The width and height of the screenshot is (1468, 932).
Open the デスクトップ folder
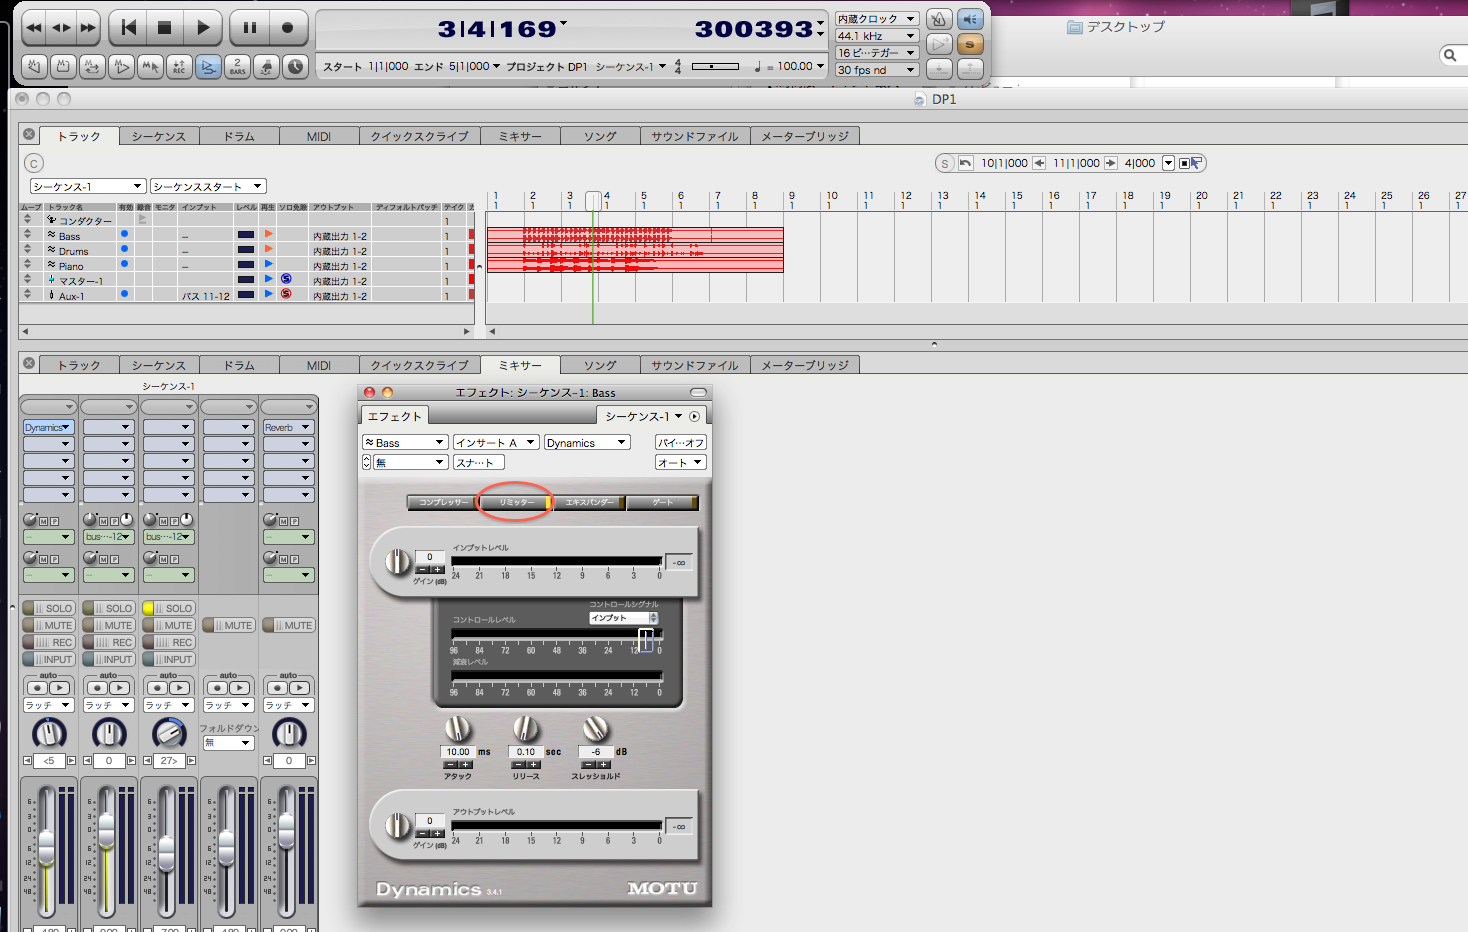[1116, 27]
